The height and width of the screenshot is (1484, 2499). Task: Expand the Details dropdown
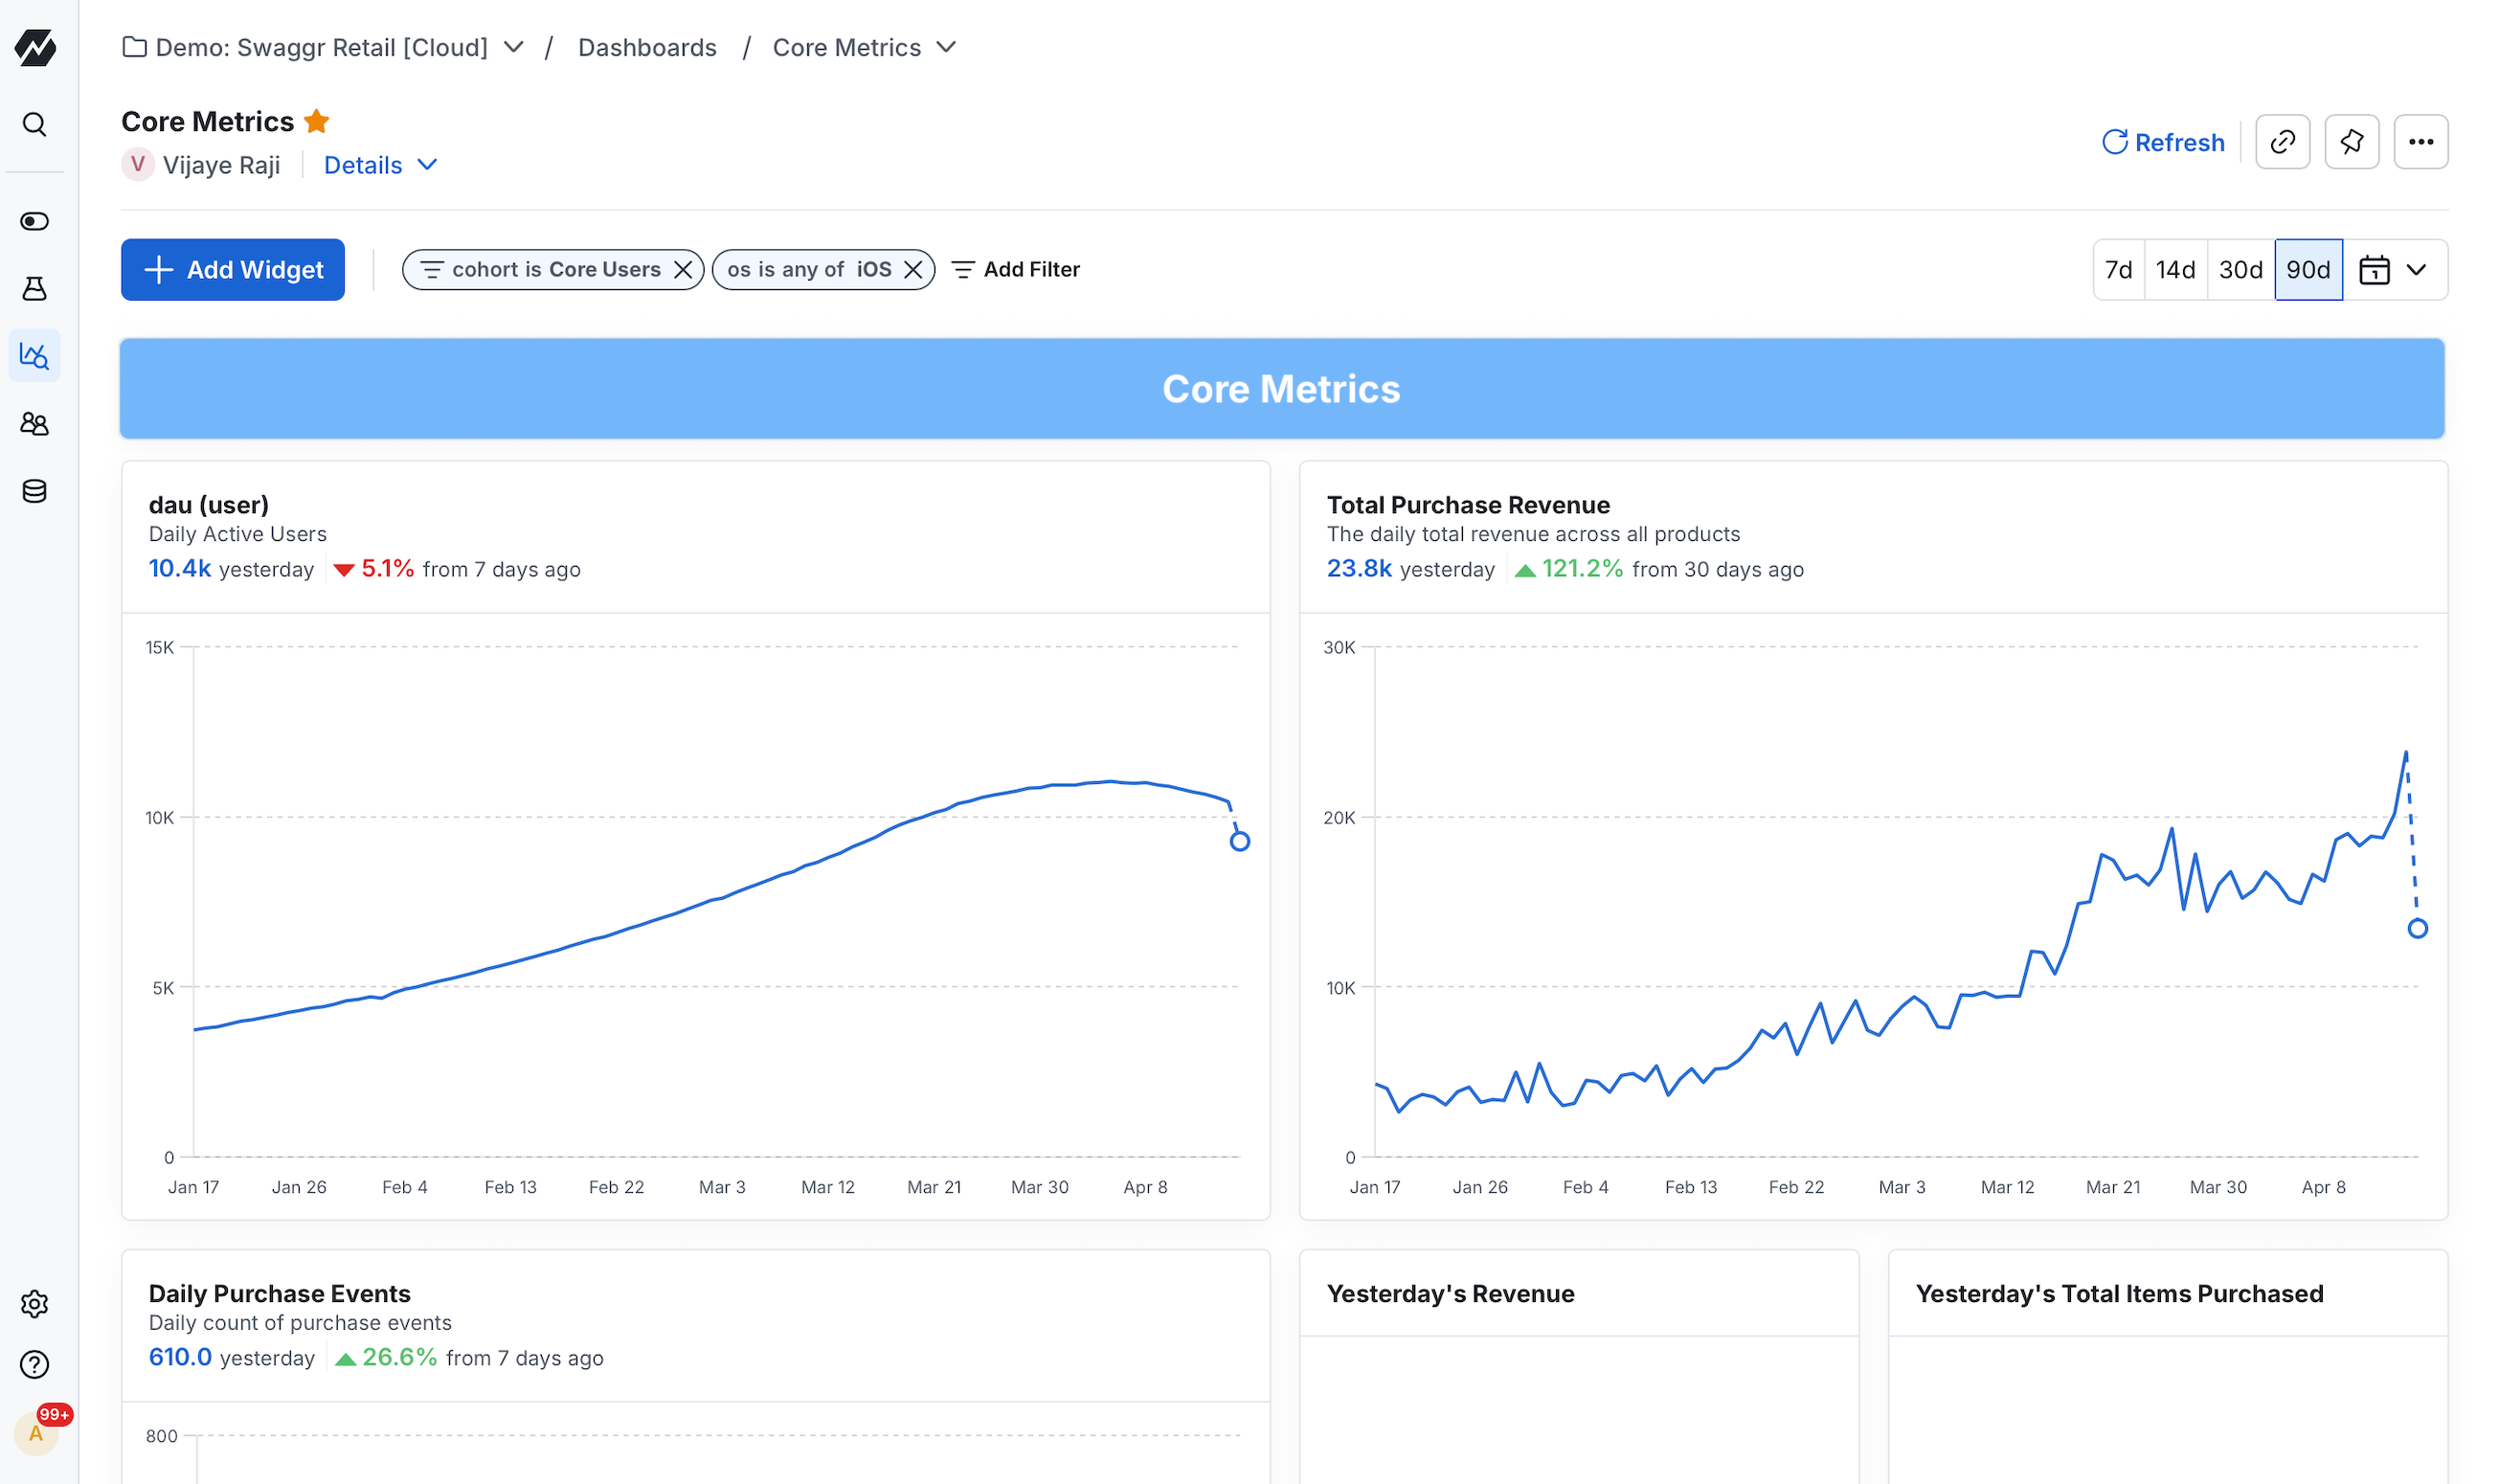380,165
